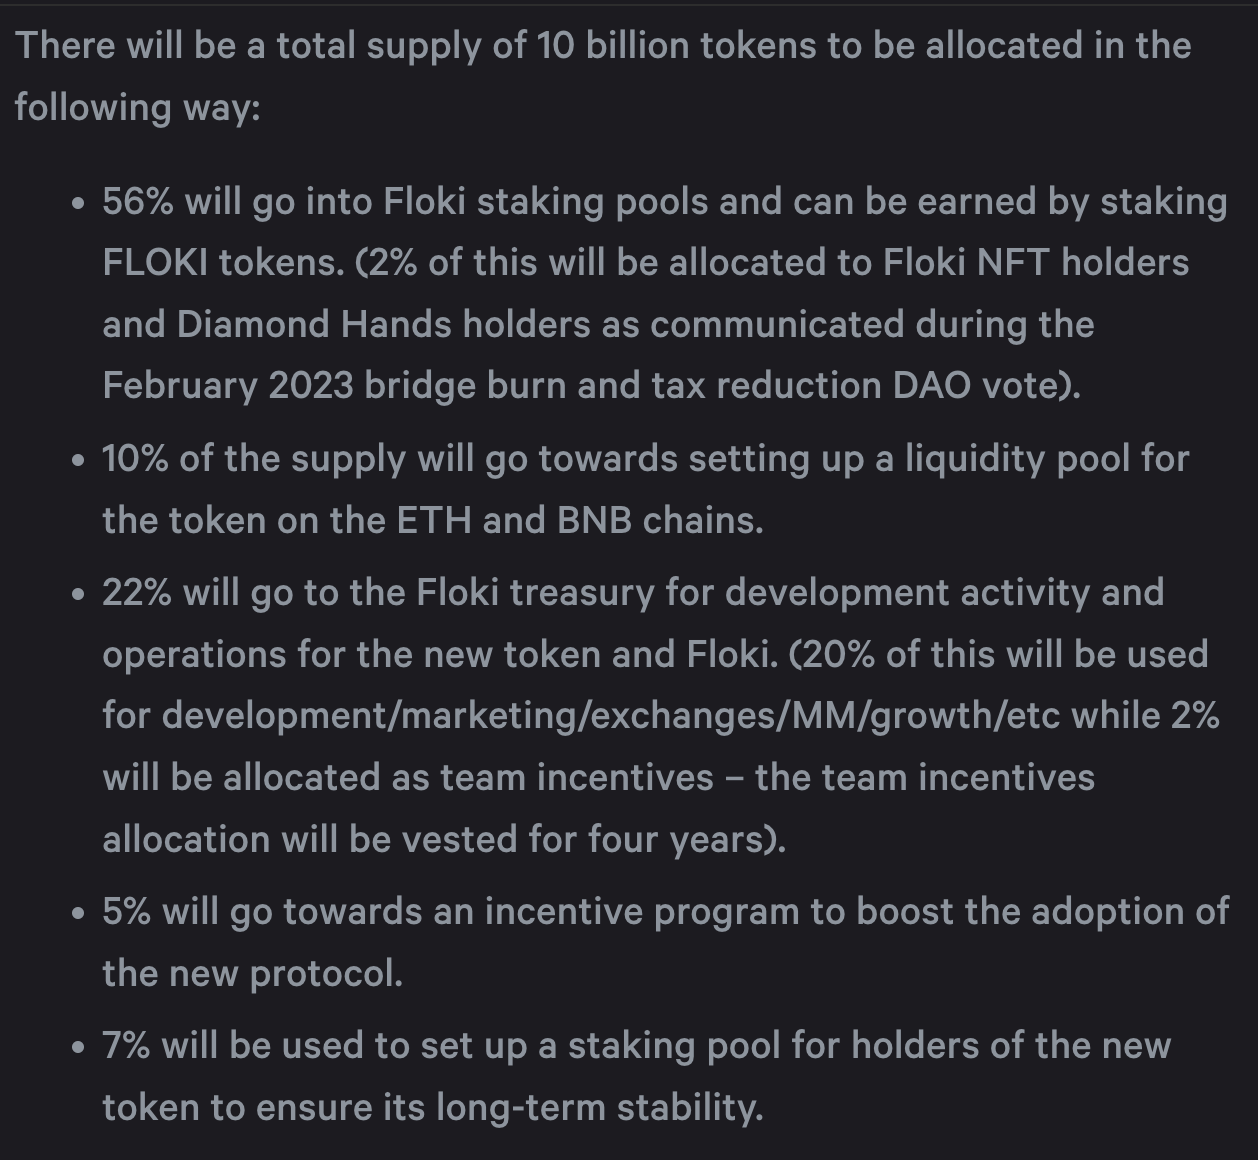Click the "22%" figure in the third bullet
This screenshot has width=1258, height=1160.
click(x=137, y=593)
